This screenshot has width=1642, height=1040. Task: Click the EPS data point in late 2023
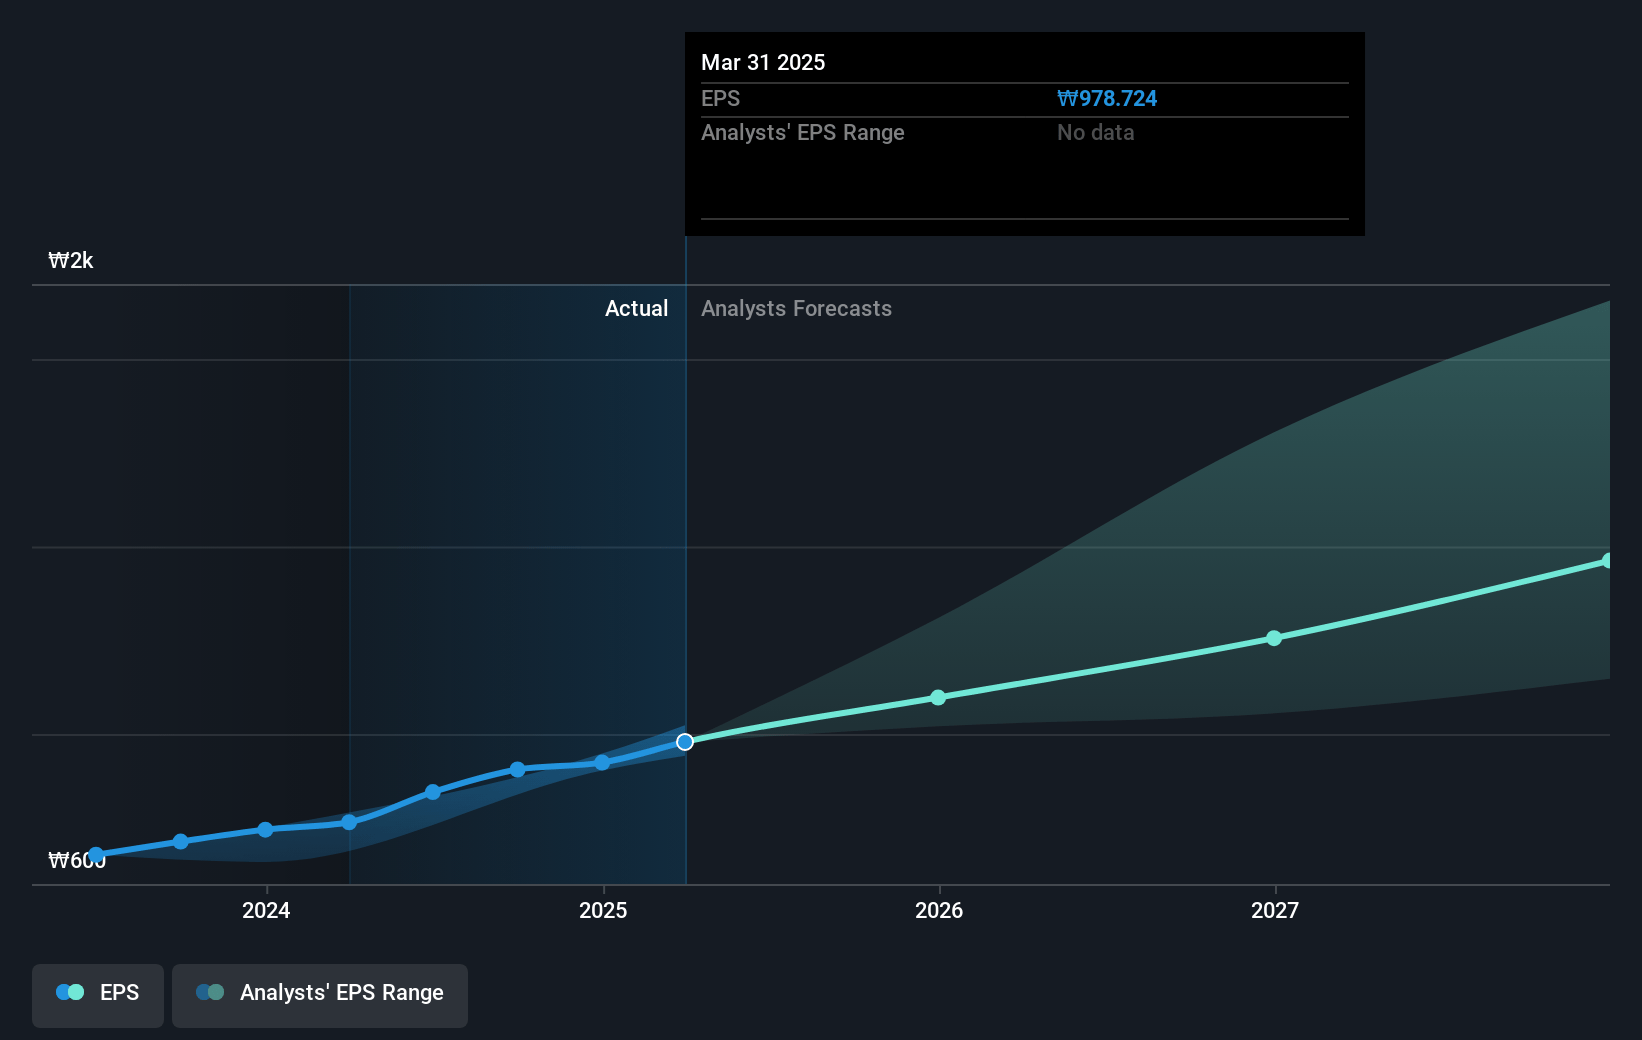pos(181,842)
